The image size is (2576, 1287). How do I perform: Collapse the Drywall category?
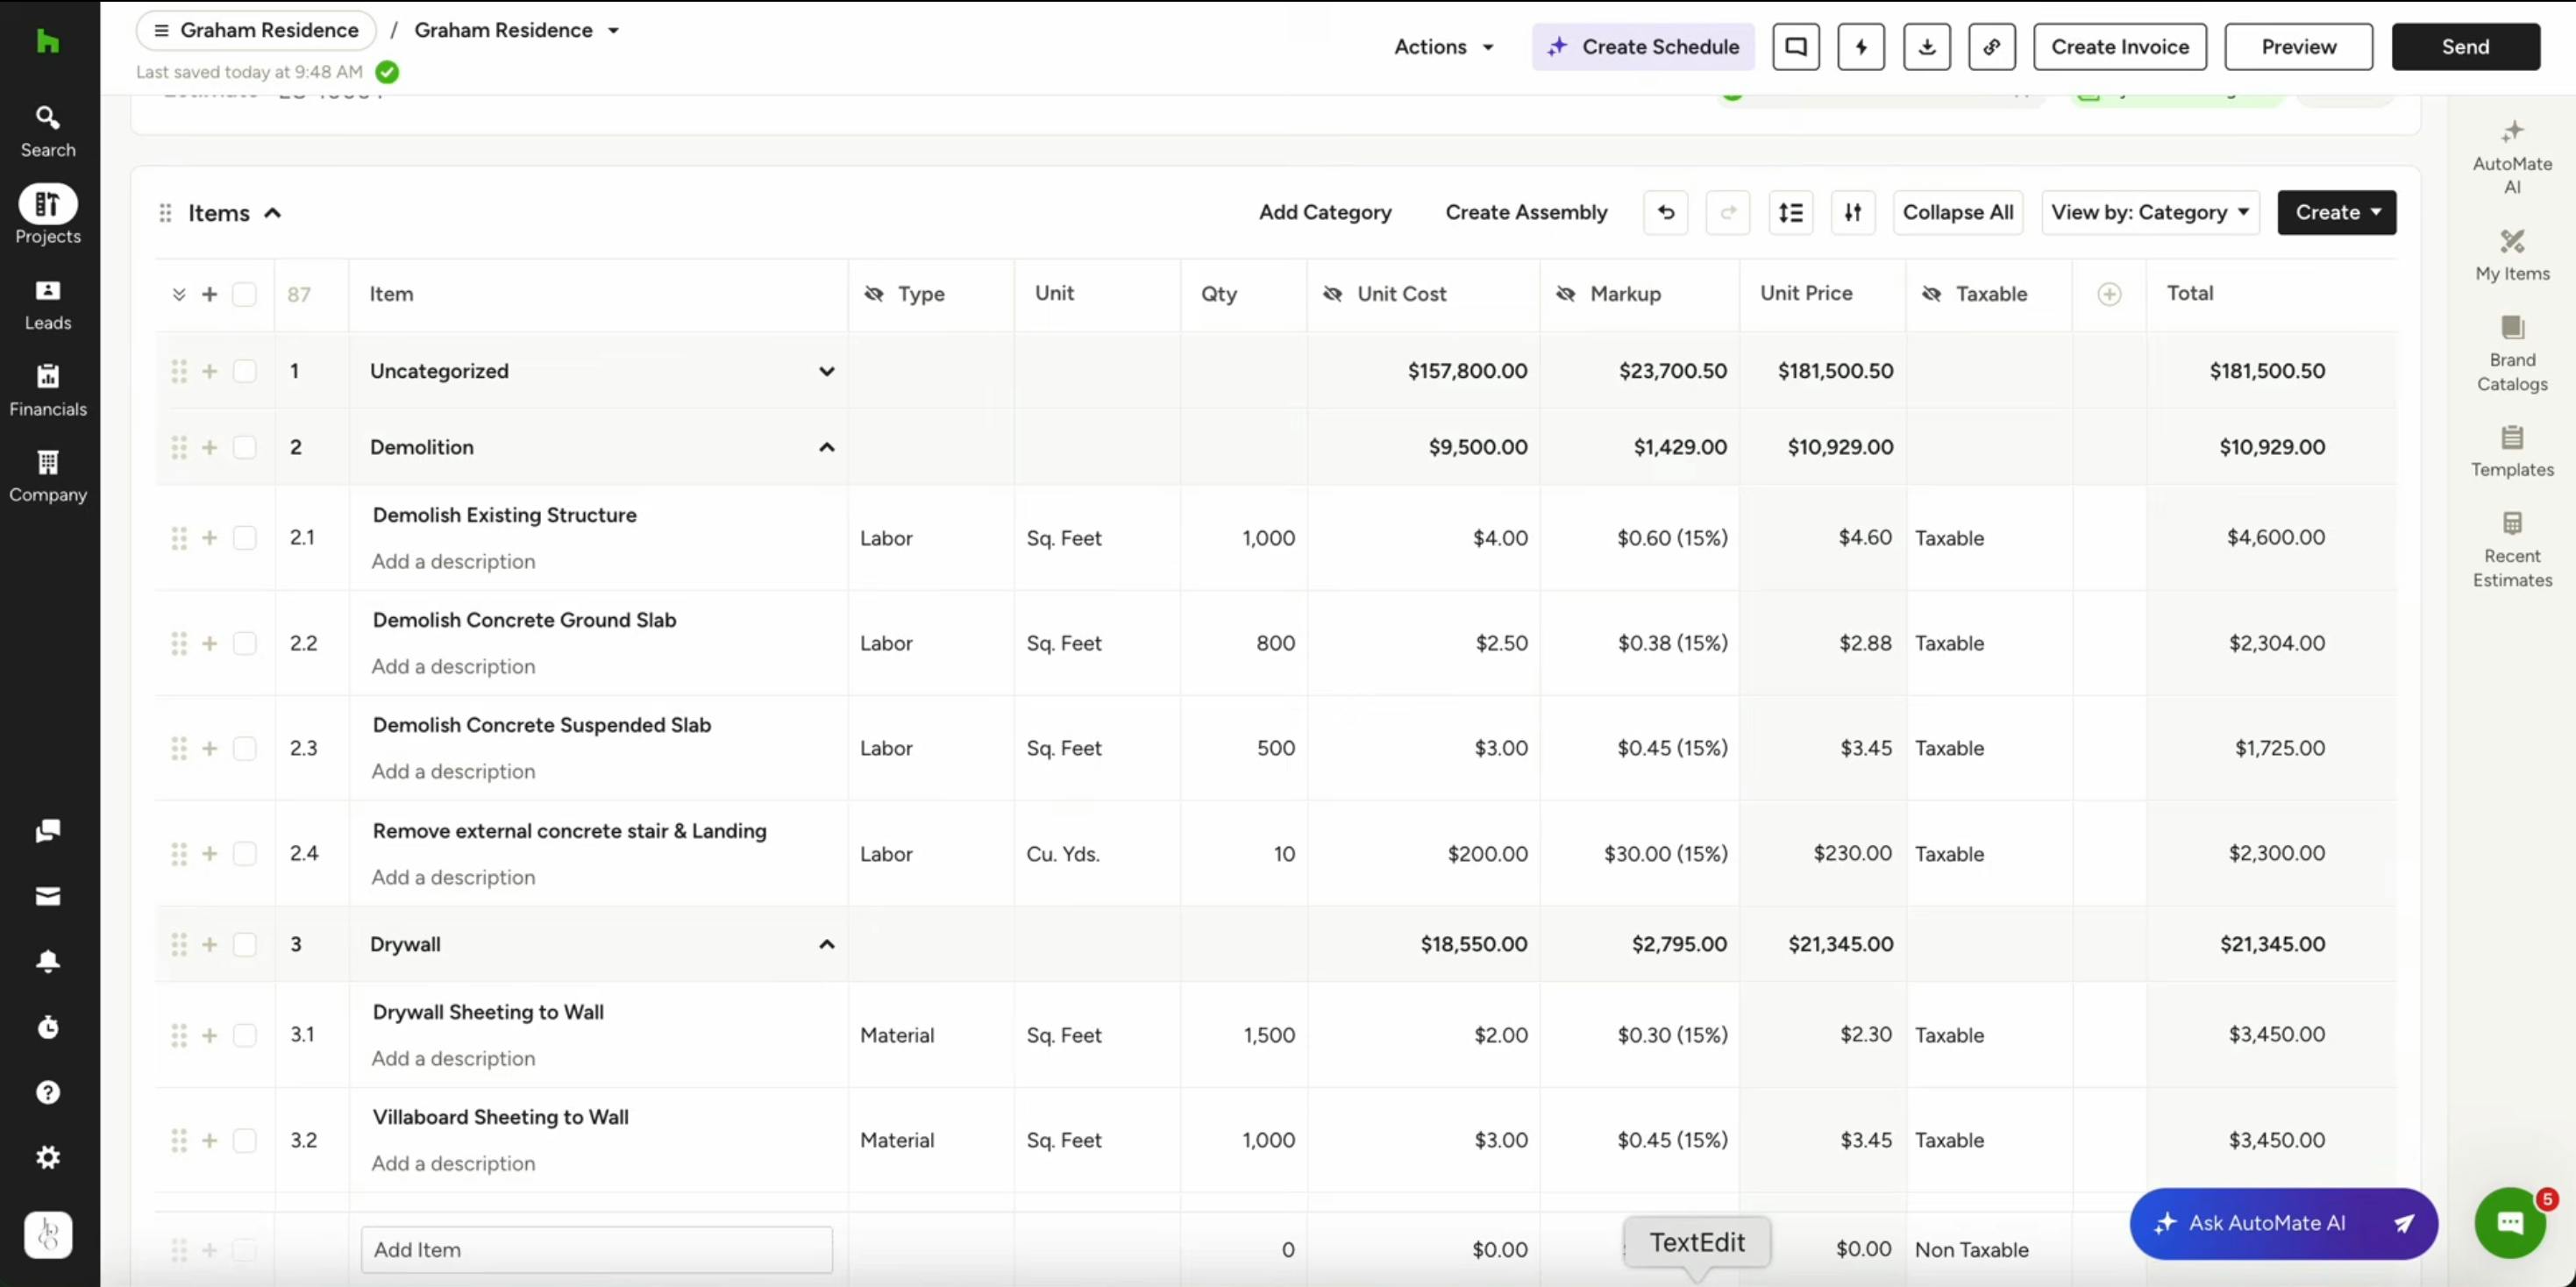click(826, 944)
